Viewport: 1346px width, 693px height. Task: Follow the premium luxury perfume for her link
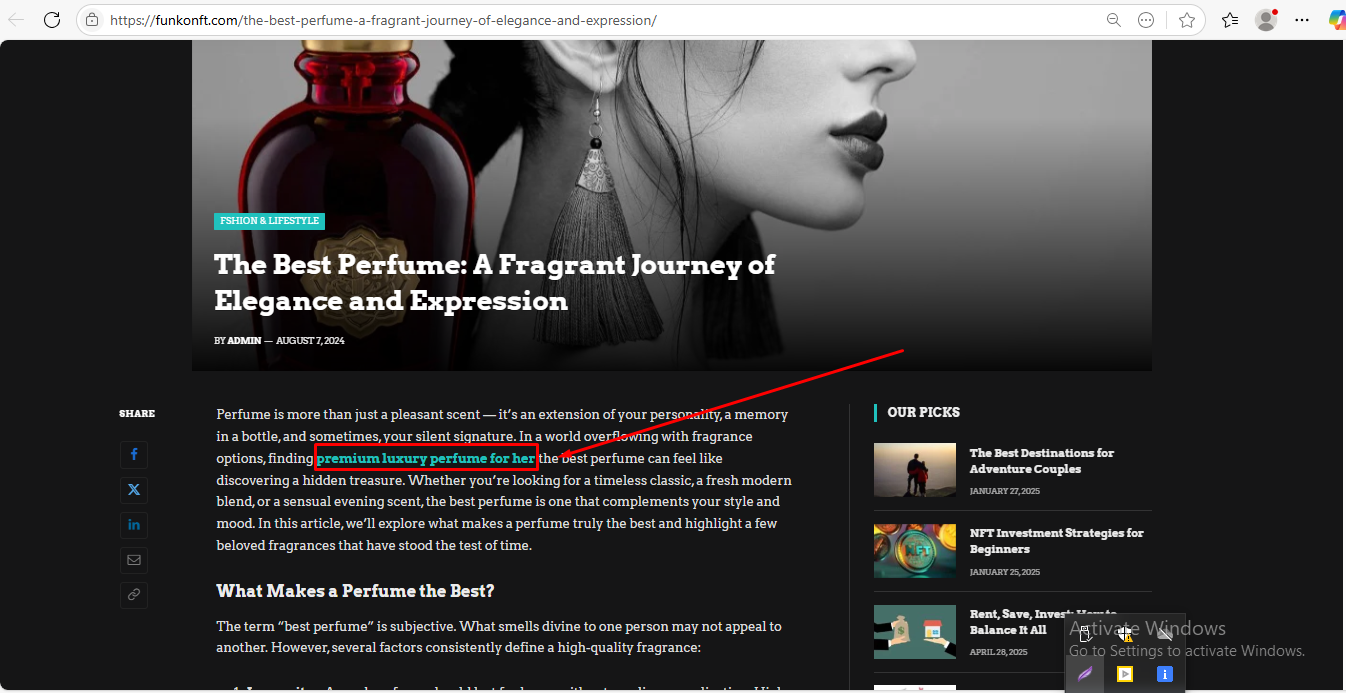click(426, 459)
